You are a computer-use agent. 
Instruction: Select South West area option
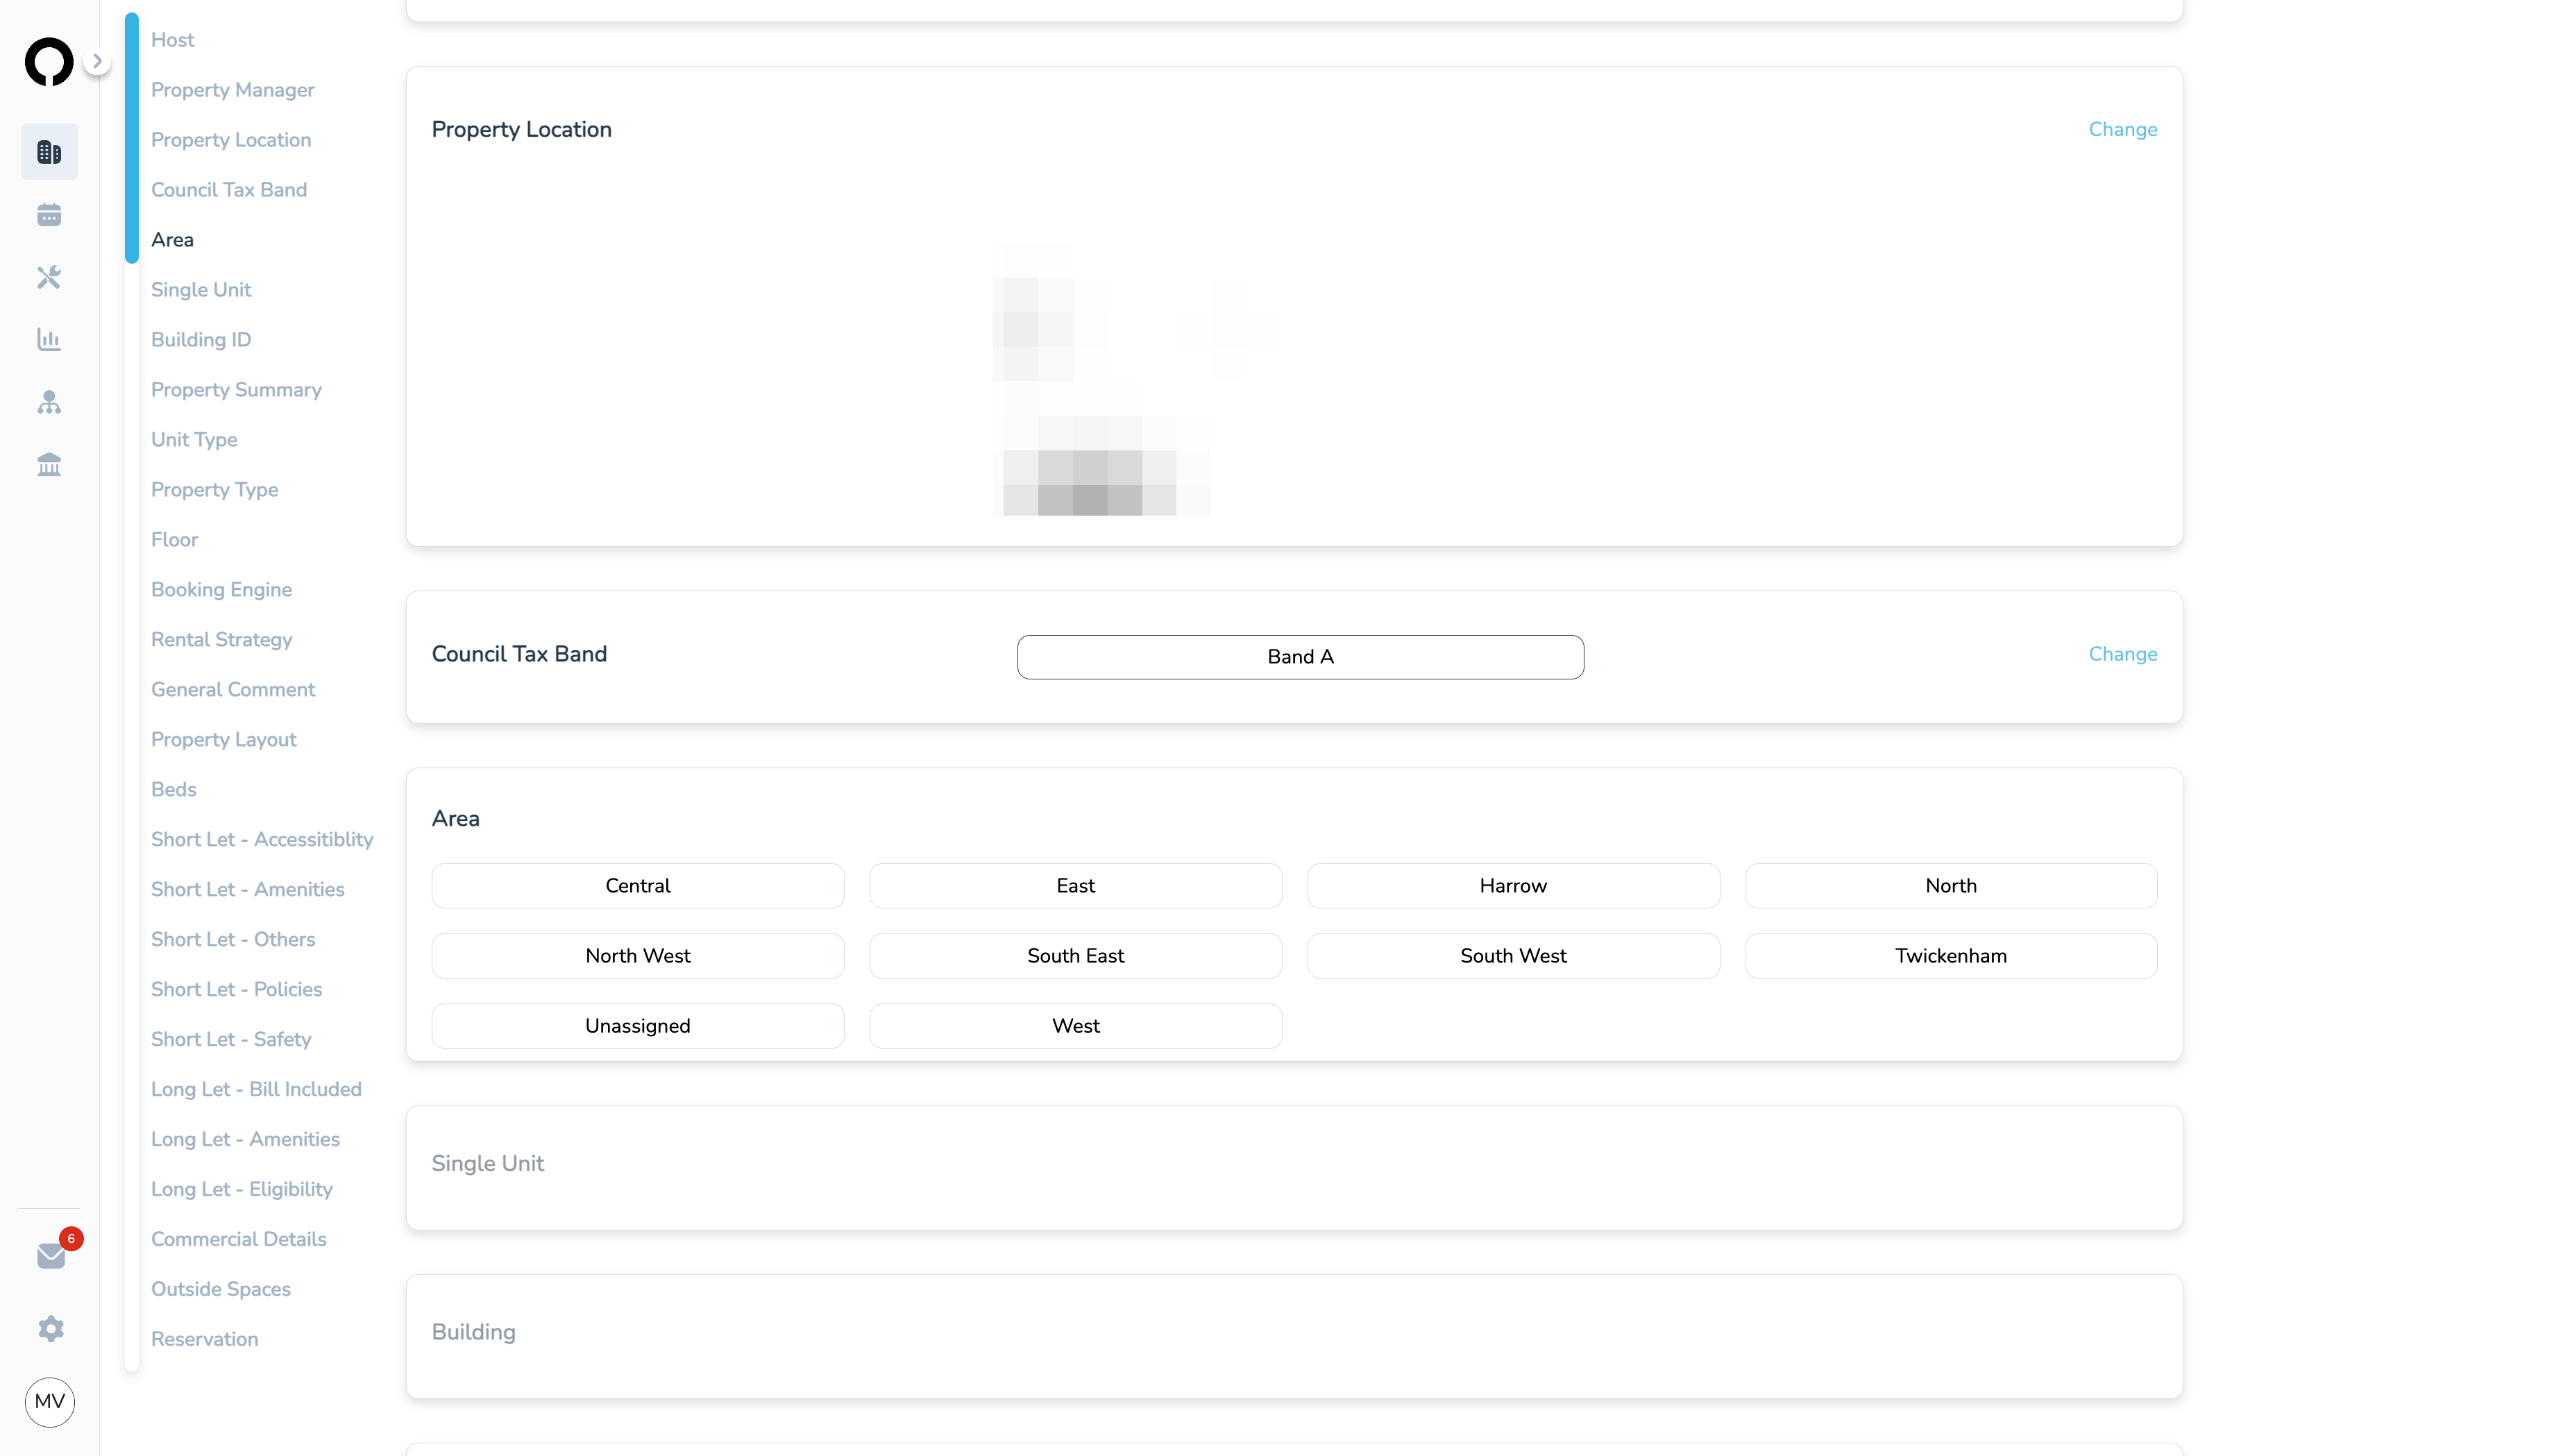click(1513, 956)
